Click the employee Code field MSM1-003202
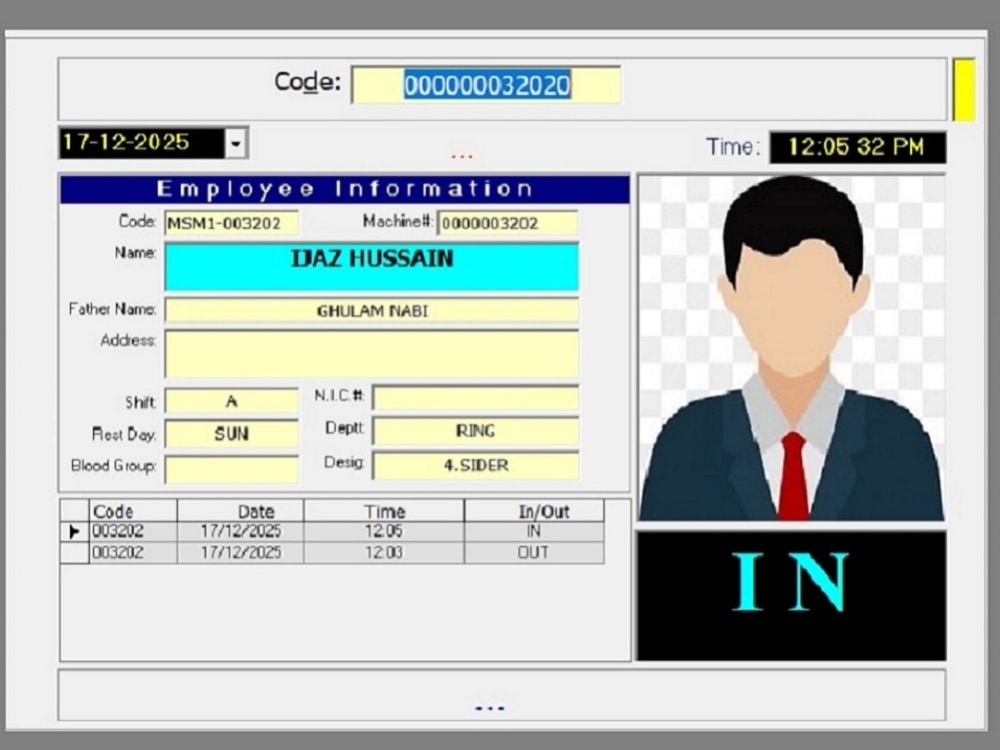This screenshot has width=1000, height=750. (232, 223)
